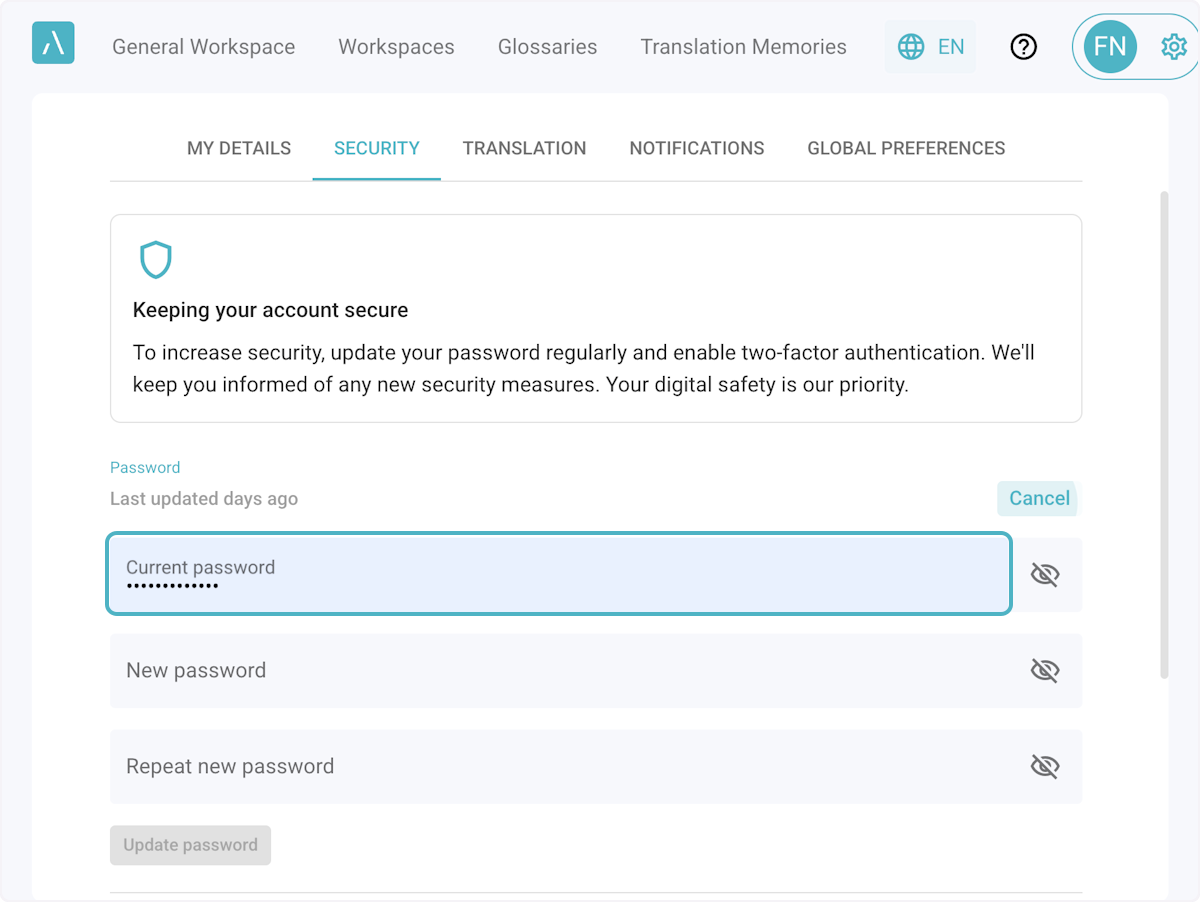The width and height of the screenshot is (1200, 902).
Task: Cancel the password change
Action: pyautogui.click(x=1038, y=498)
